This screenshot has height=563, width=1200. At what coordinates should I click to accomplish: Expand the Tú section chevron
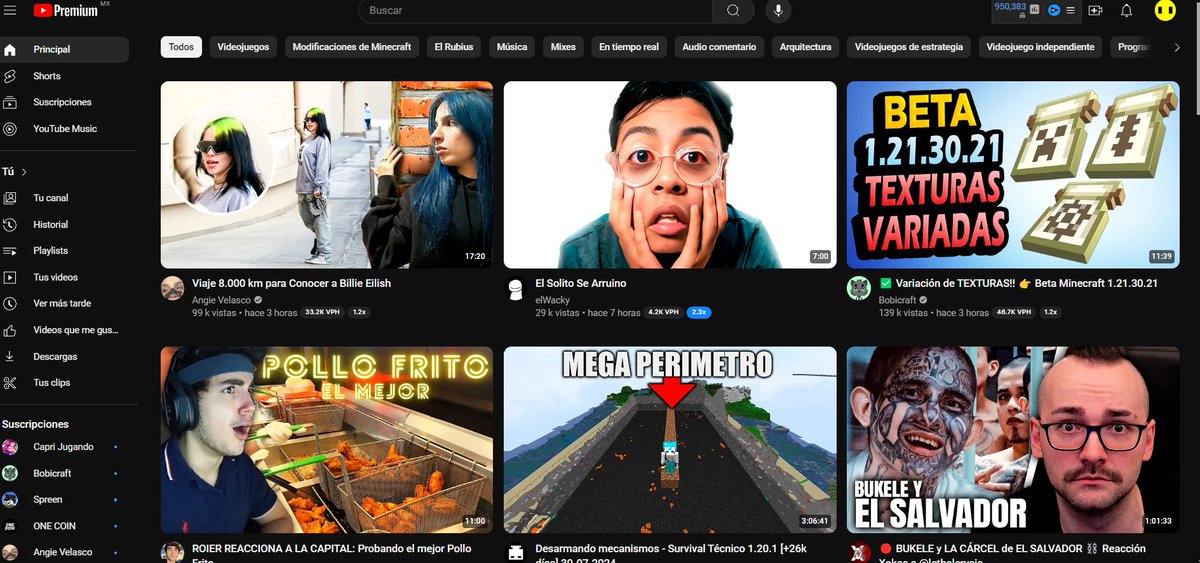point(24,172)
